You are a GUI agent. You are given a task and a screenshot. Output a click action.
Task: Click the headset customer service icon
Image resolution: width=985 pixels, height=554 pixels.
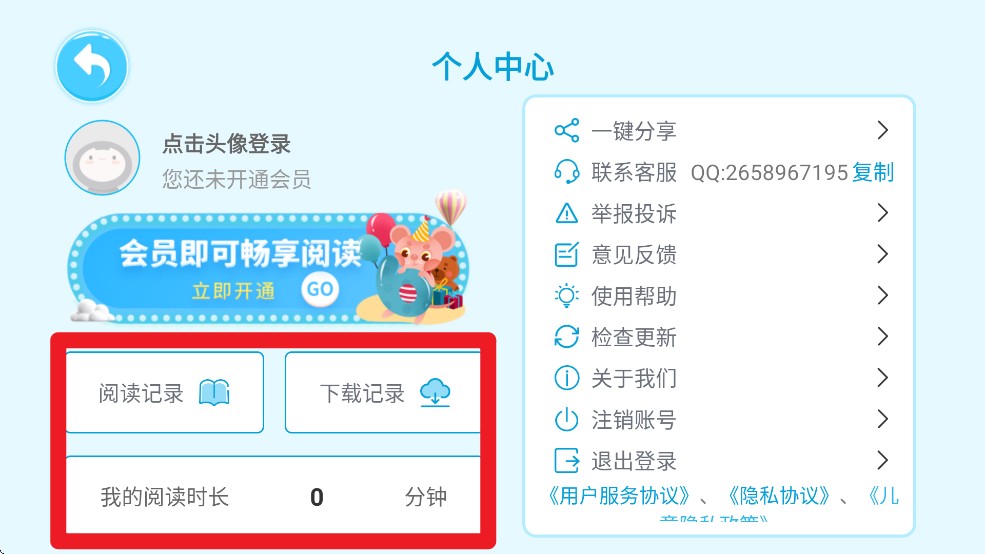click(567, 171)
